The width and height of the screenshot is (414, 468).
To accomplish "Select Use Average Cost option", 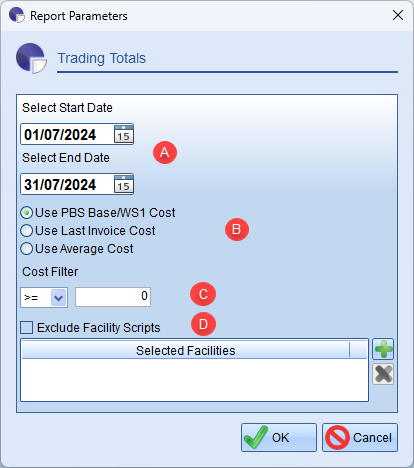I will point(77,249).
